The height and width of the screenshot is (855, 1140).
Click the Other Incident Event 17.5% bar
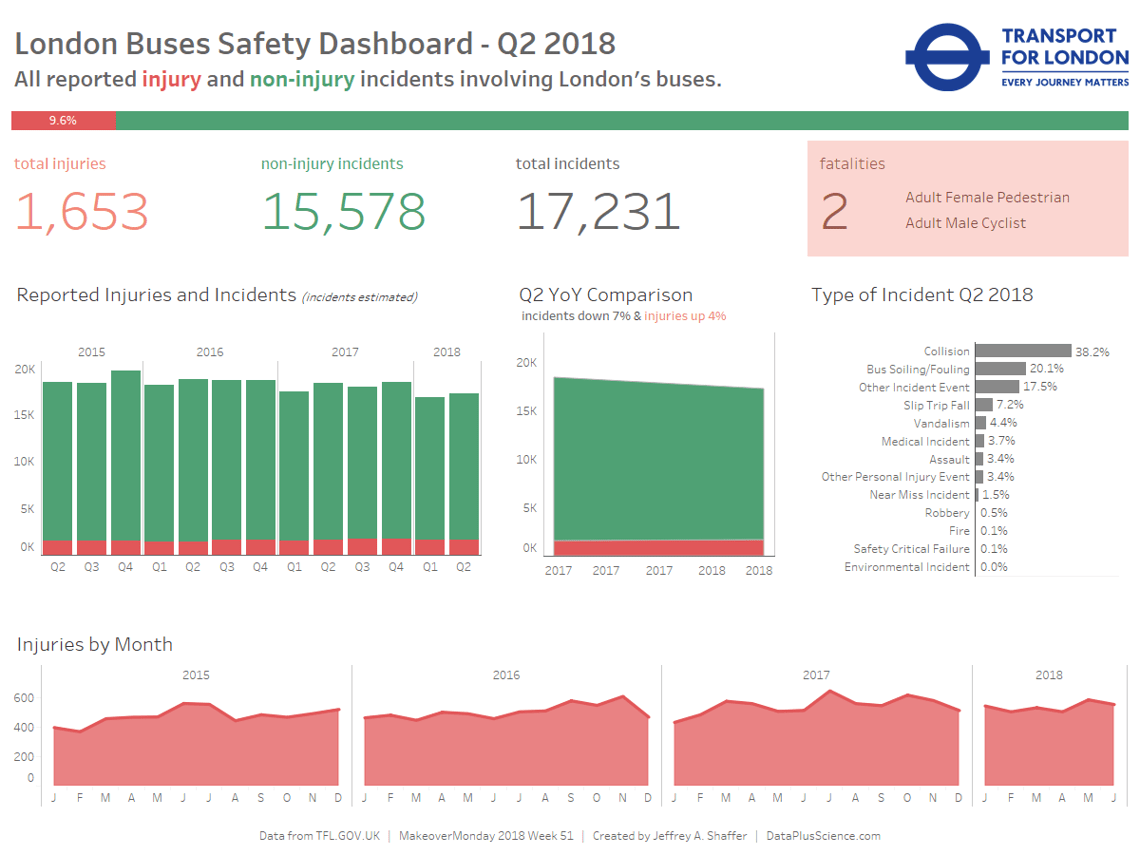click(998, 387)
